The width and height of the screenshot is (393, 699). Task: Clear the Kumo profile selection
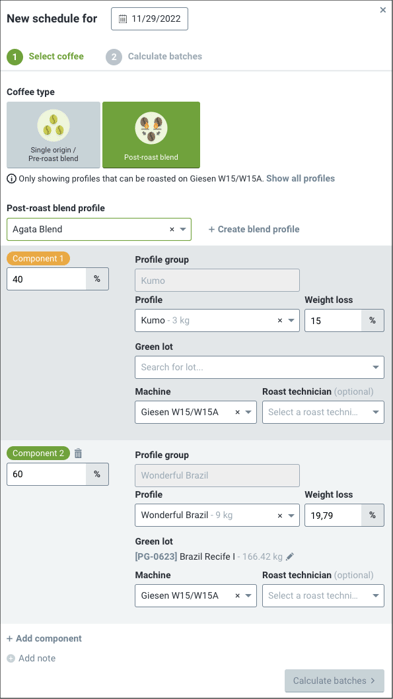(280, 321)
